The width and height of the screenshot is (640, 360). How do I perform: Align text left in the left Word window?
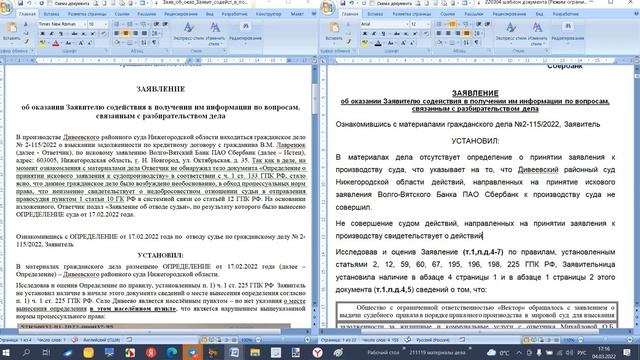pyautogui.click(x=116, y=33)
